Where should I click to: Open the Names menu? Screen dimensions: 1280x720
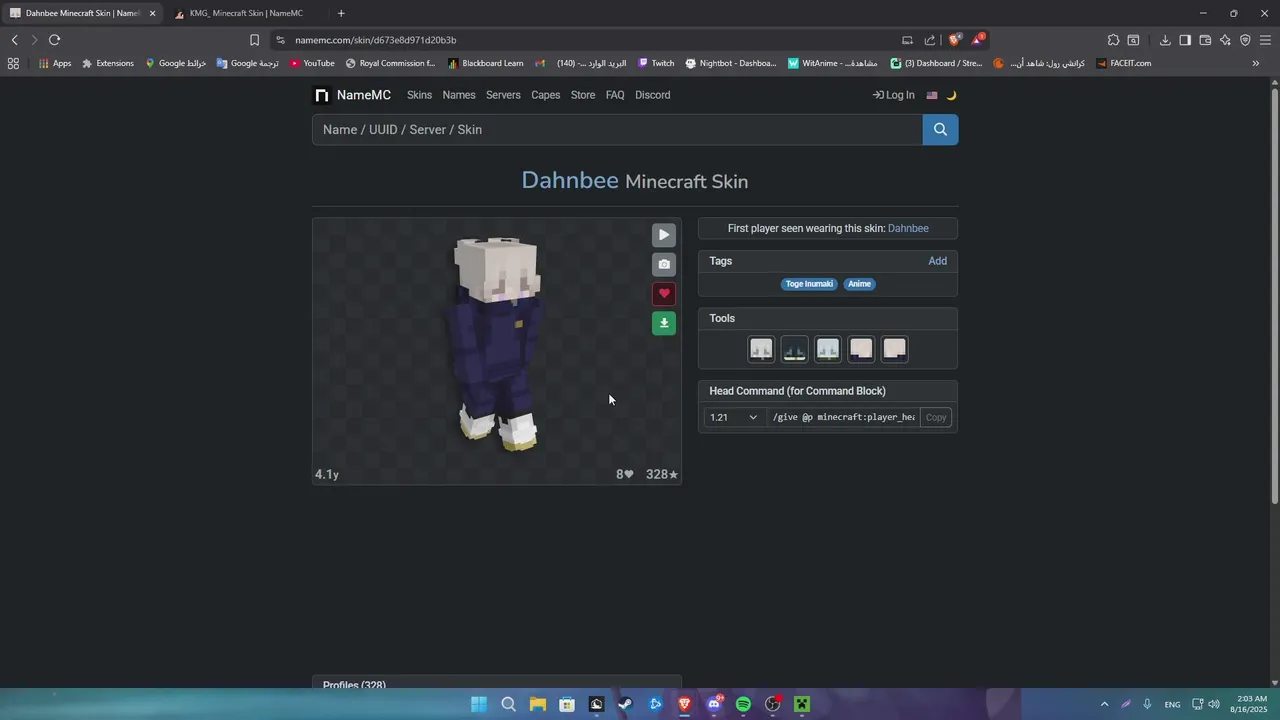(459, 95)
